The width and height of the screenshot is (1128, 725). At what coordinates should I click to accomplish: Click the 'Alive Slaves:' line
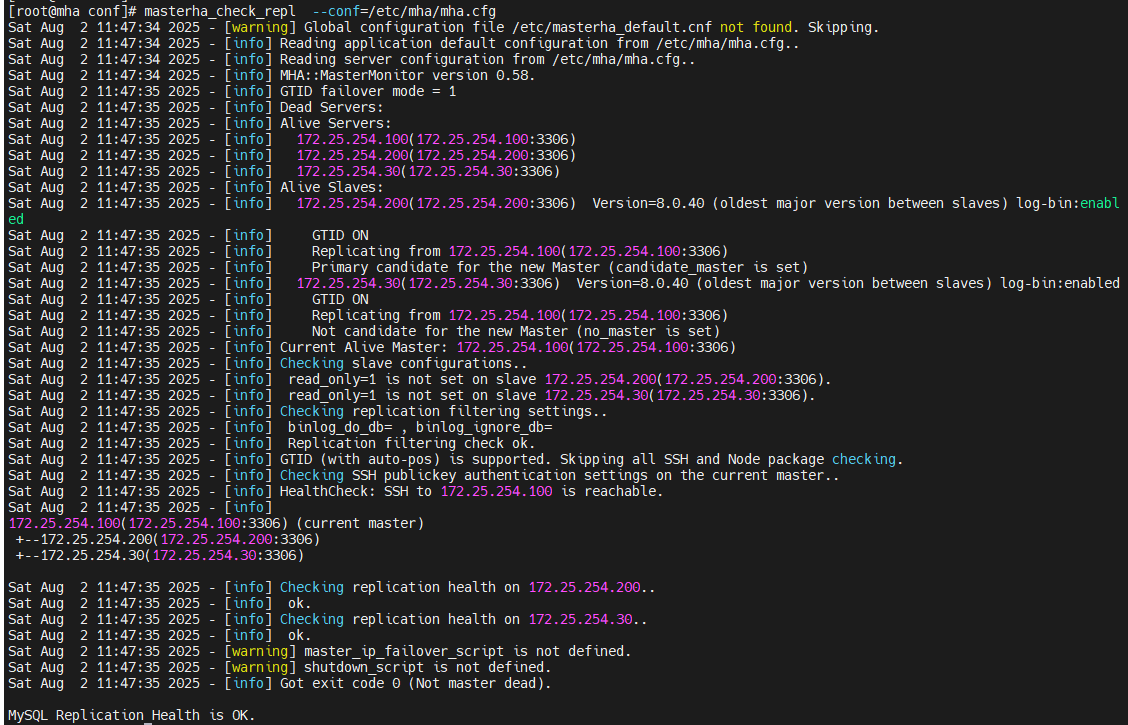[x=332, y=187]
